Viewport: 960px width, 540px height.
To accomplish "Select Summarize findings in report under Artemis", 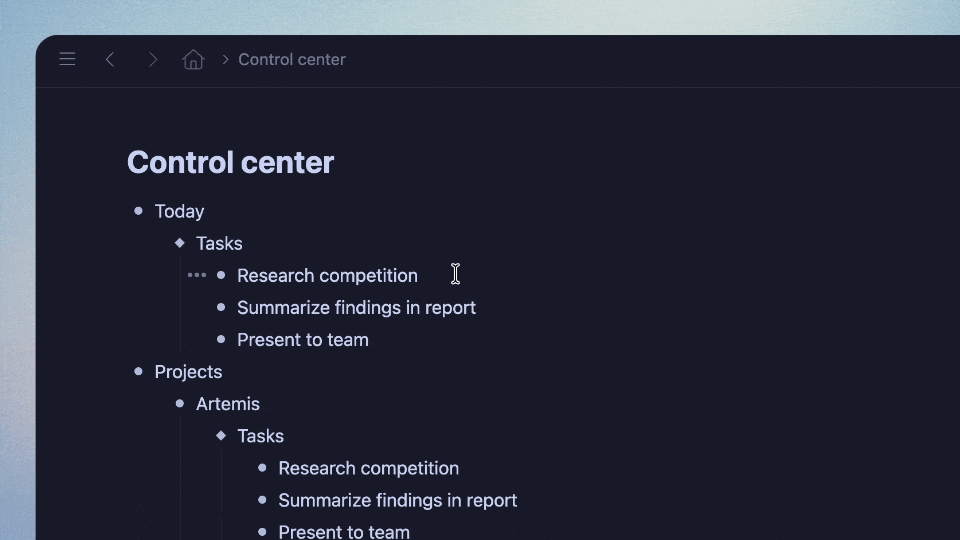I will click(397, 500).
